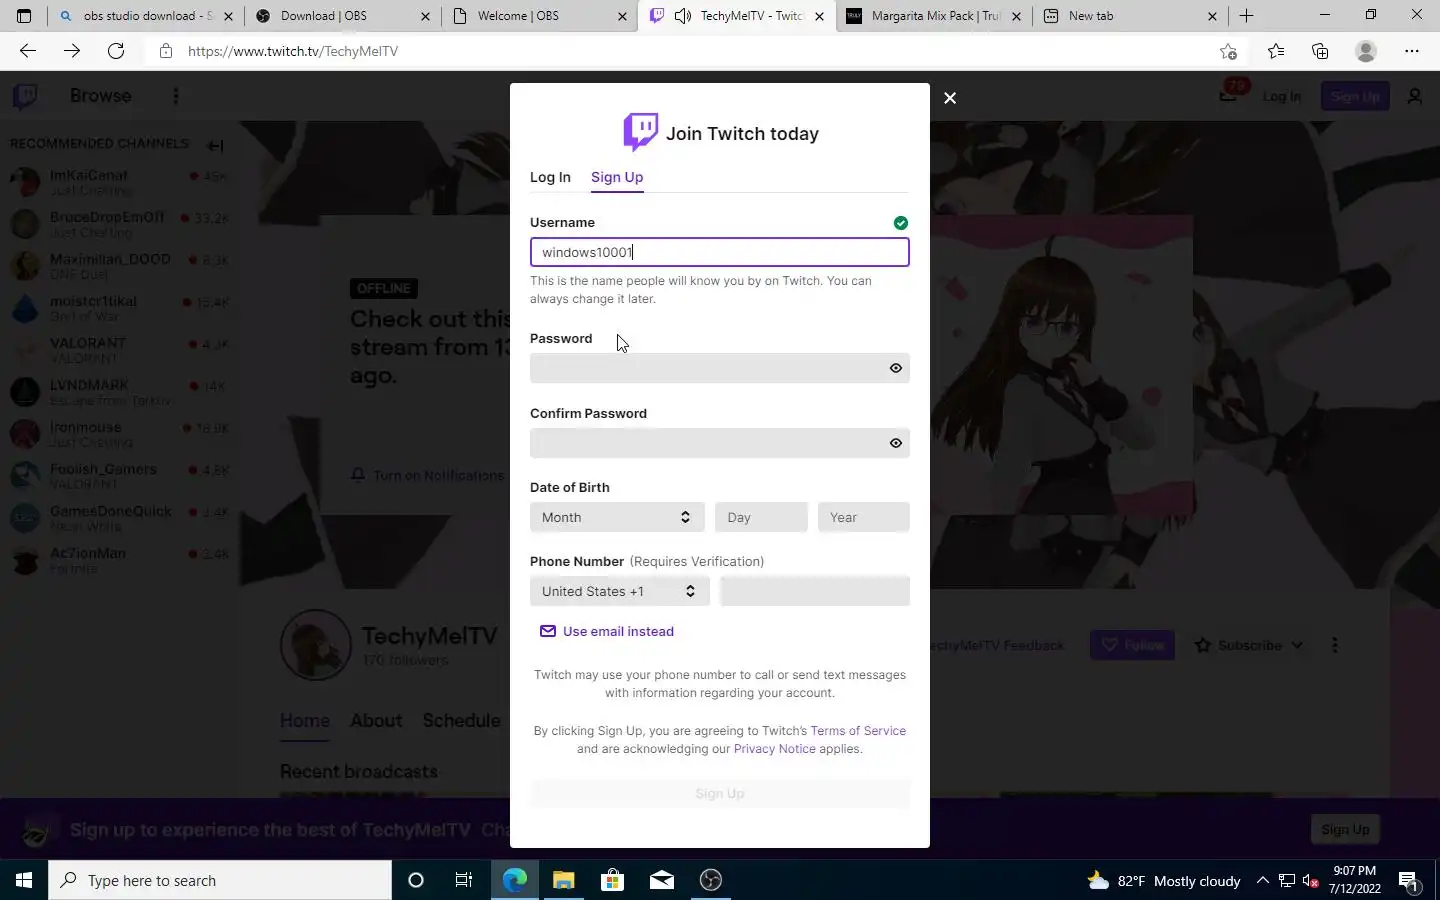Reload the Twitch page
This screenshot has height=900, width=1440.
point(116,51)
